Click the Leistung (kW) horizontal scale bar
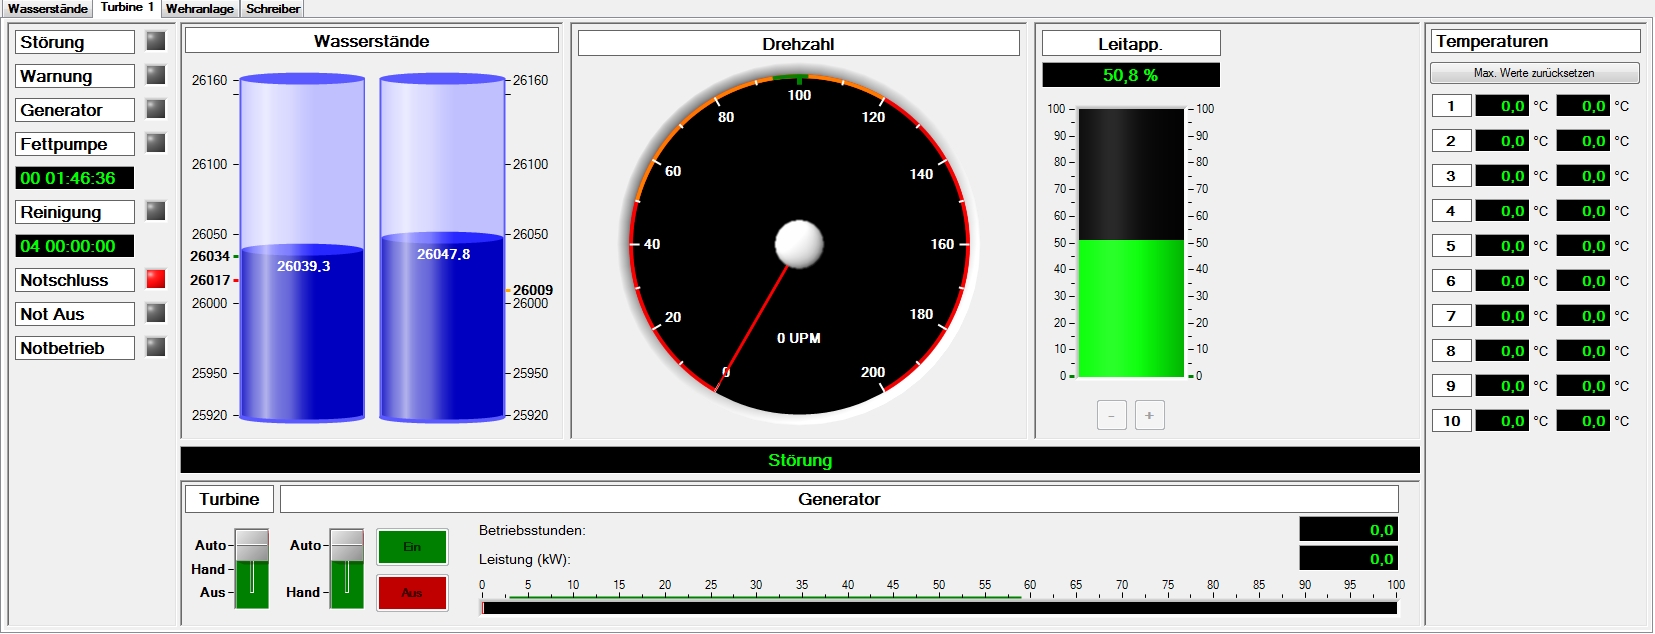Image resolution: width=1655 pixels, height=634 pixels. point(938,606)
